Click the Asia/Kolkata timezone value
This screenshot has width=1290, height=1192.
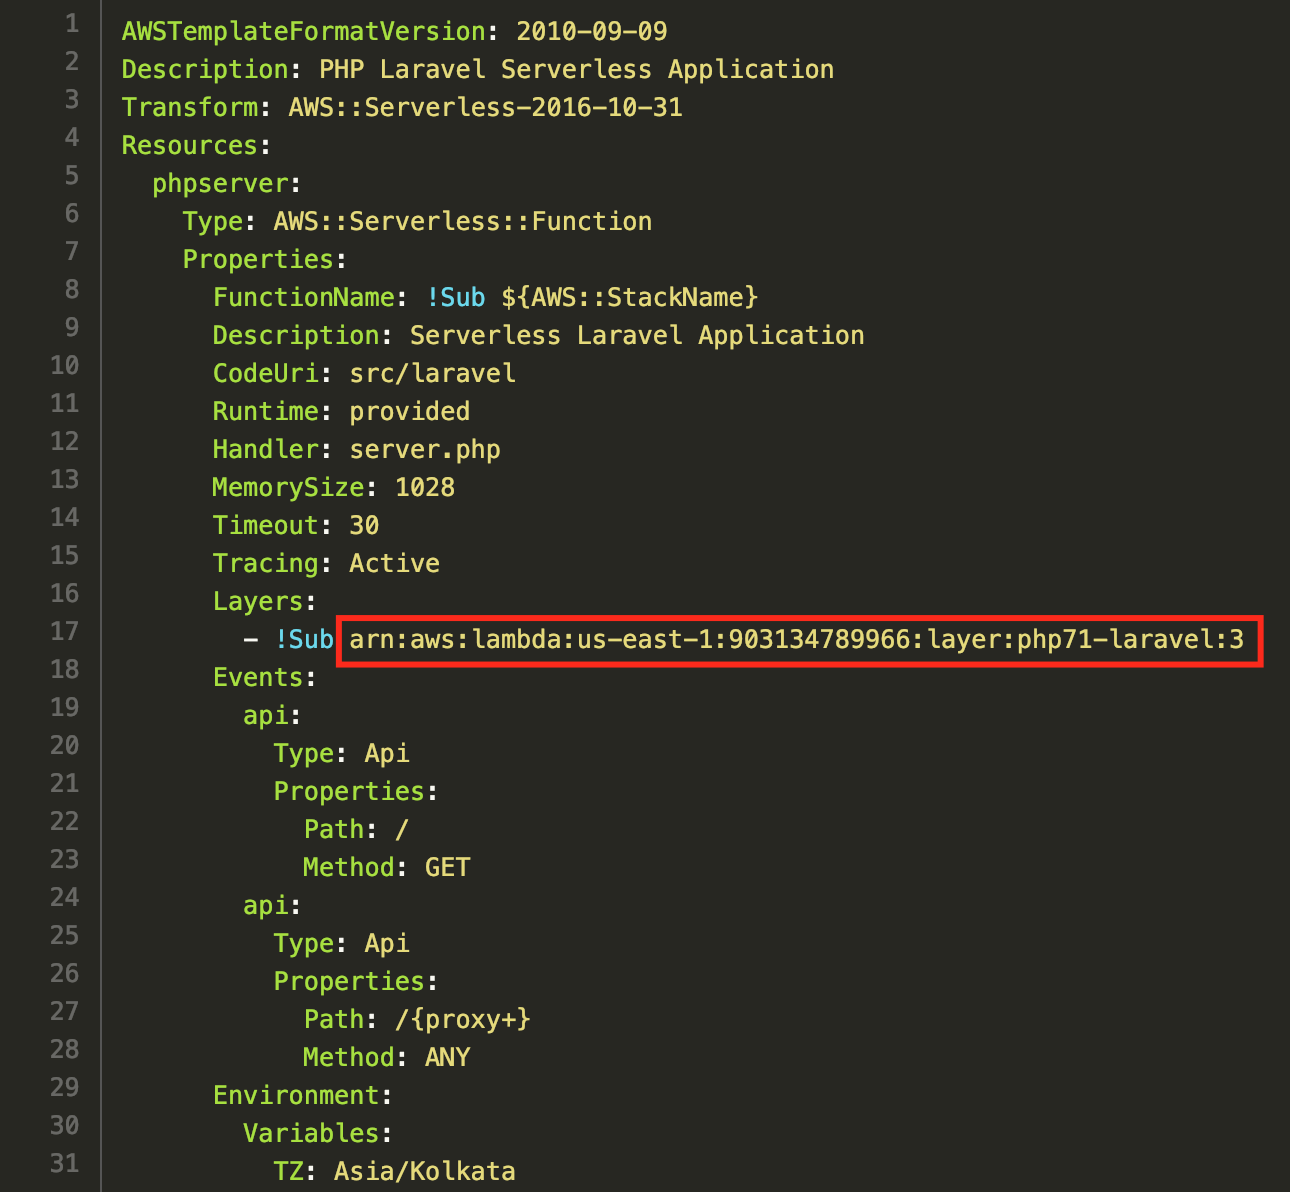pyautogui.click(x=425, y=1171)
